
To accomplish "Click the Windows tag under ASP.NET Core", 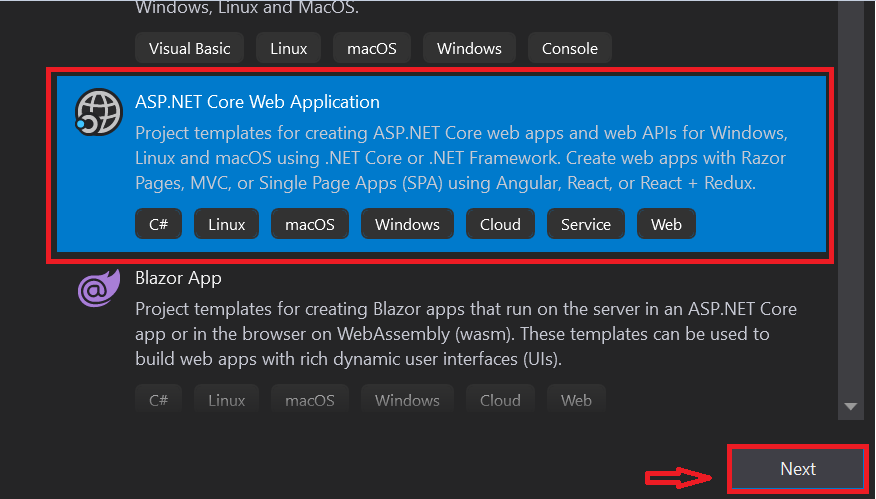I will pos(407,224).
